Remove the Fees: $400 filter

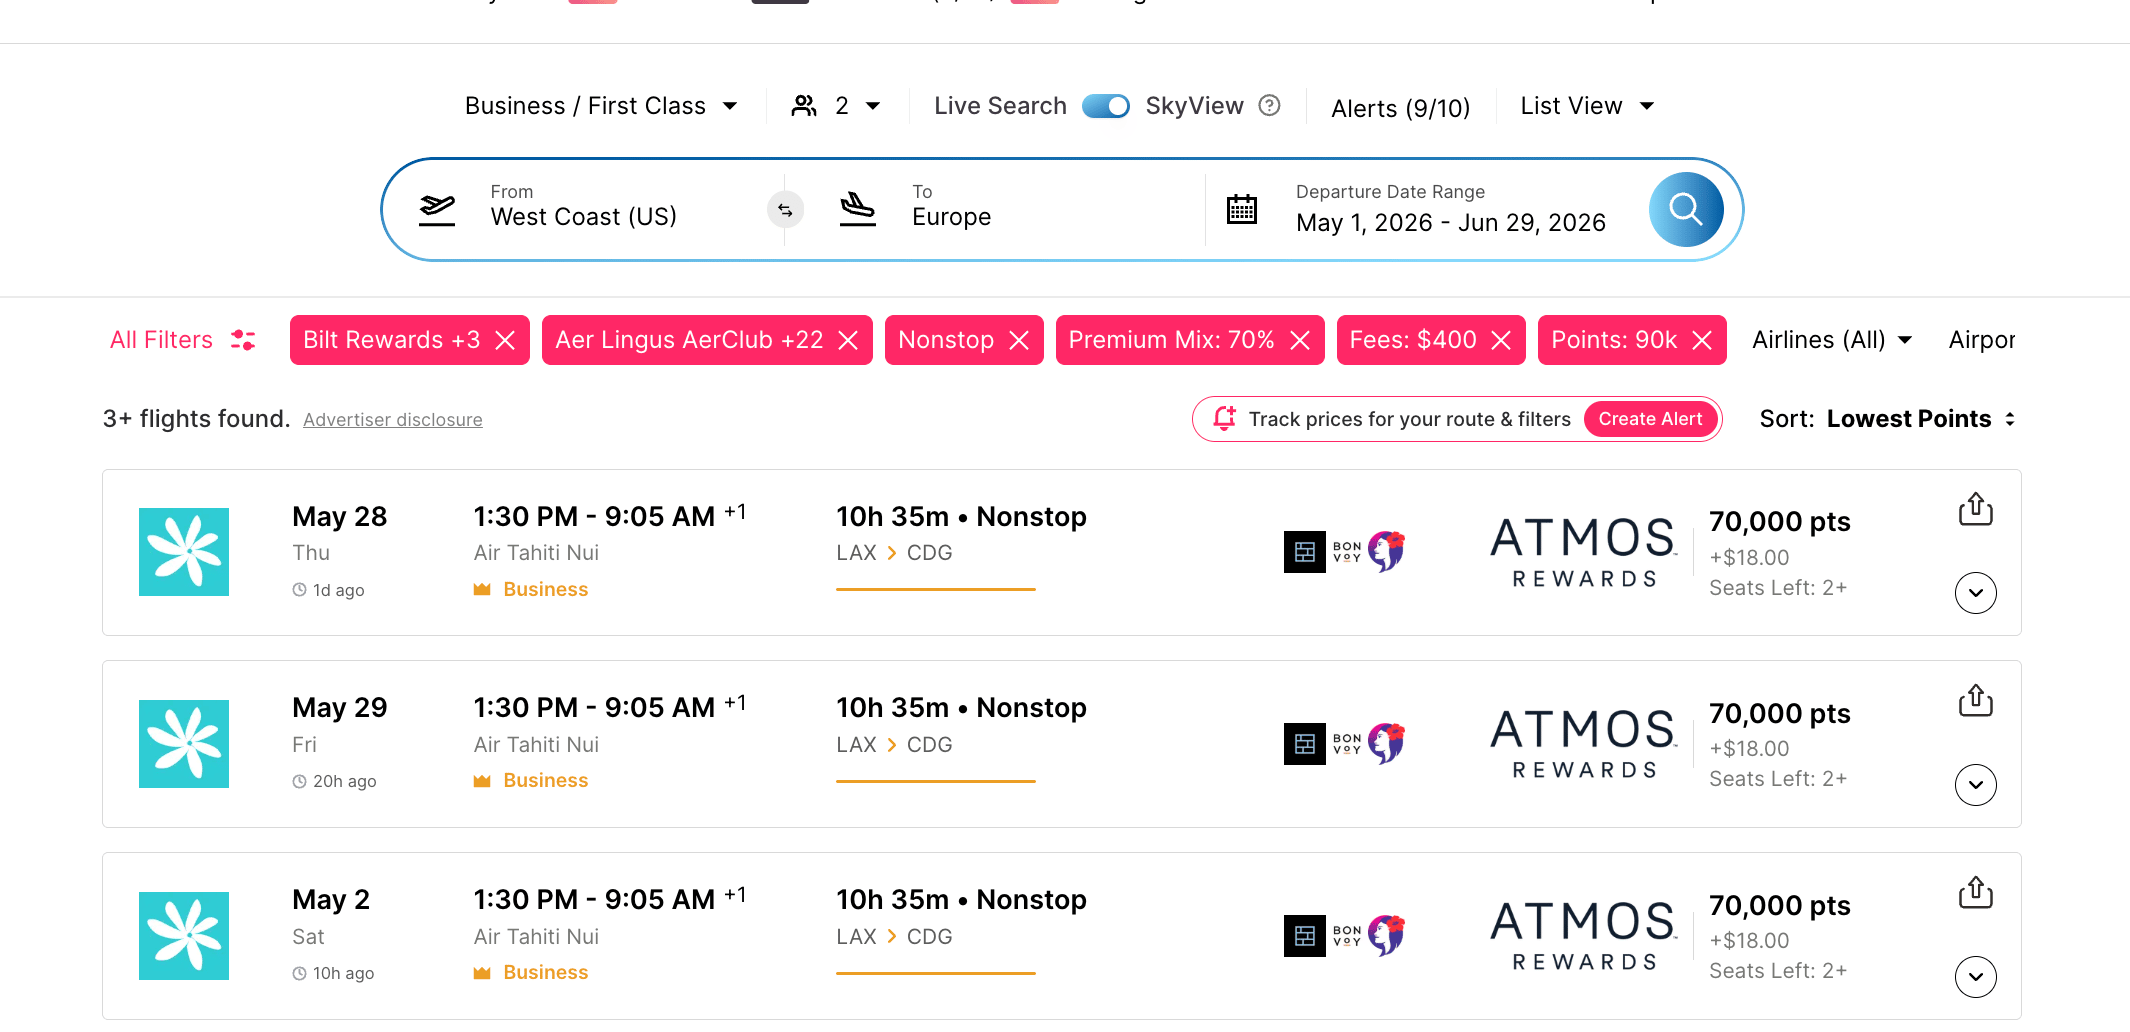(x=1501, y=341)
